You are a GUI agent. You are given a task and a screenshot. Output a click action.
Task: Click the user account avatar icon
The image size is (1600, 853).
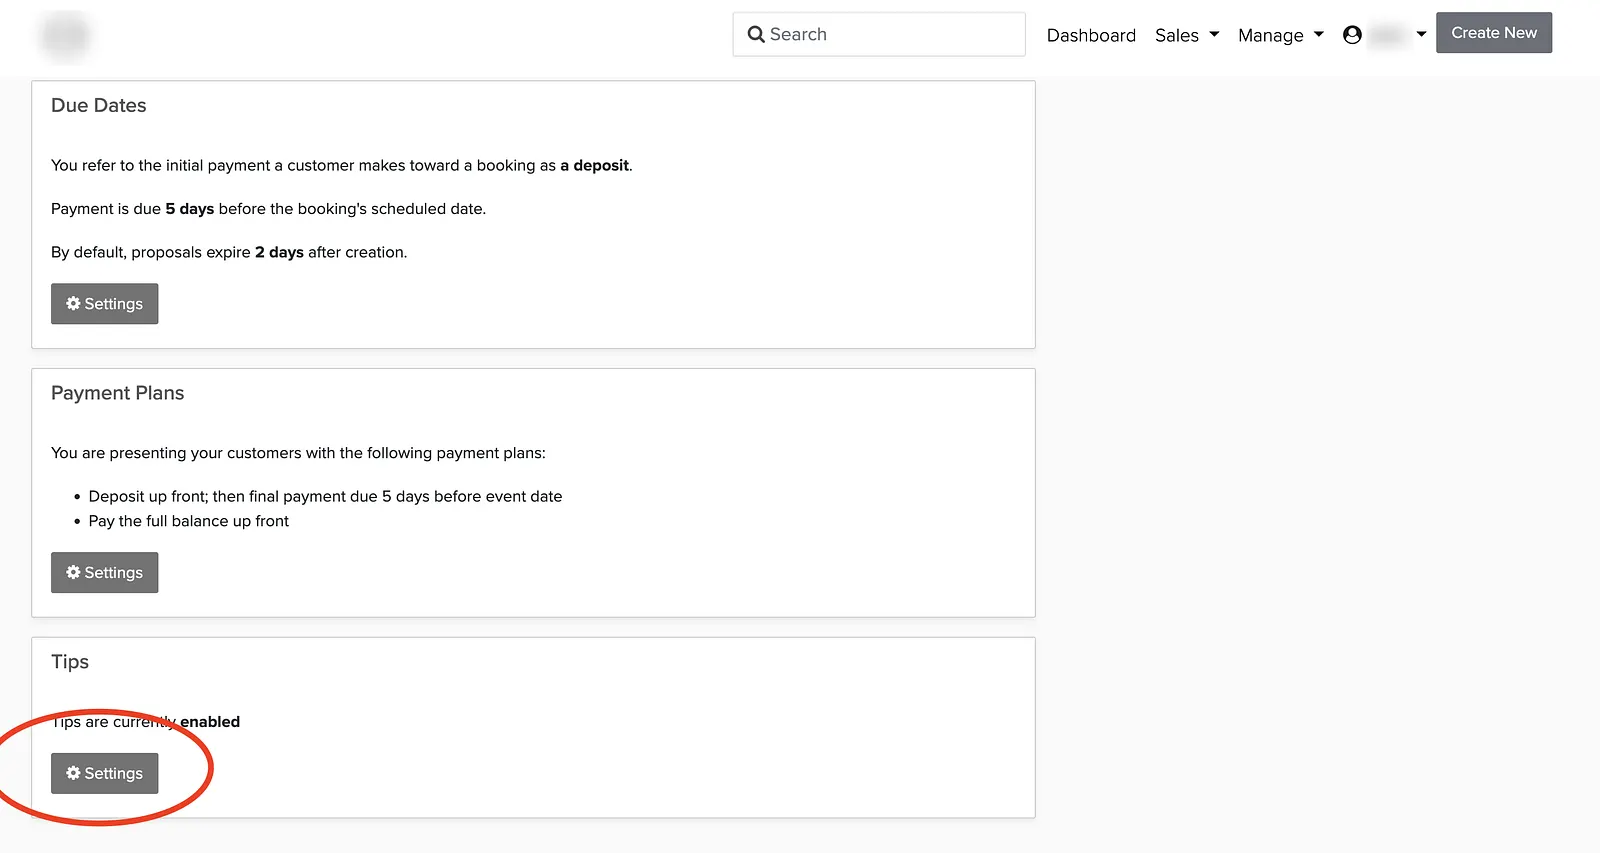click(x=1352, y=35)
